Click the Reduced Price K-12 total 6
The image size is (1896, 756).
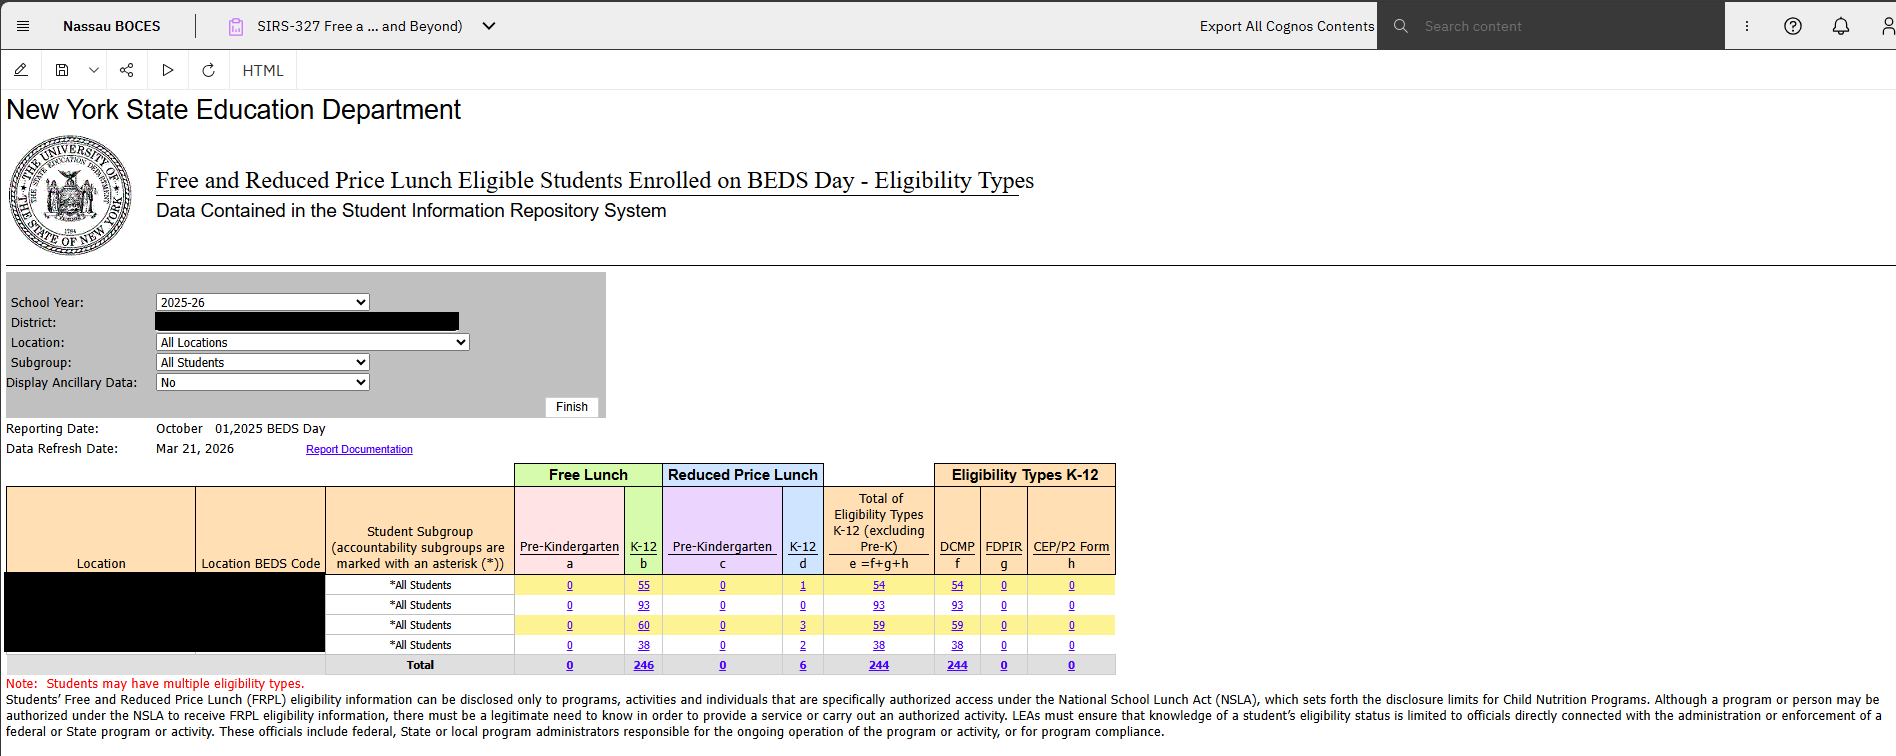(803, 666)
